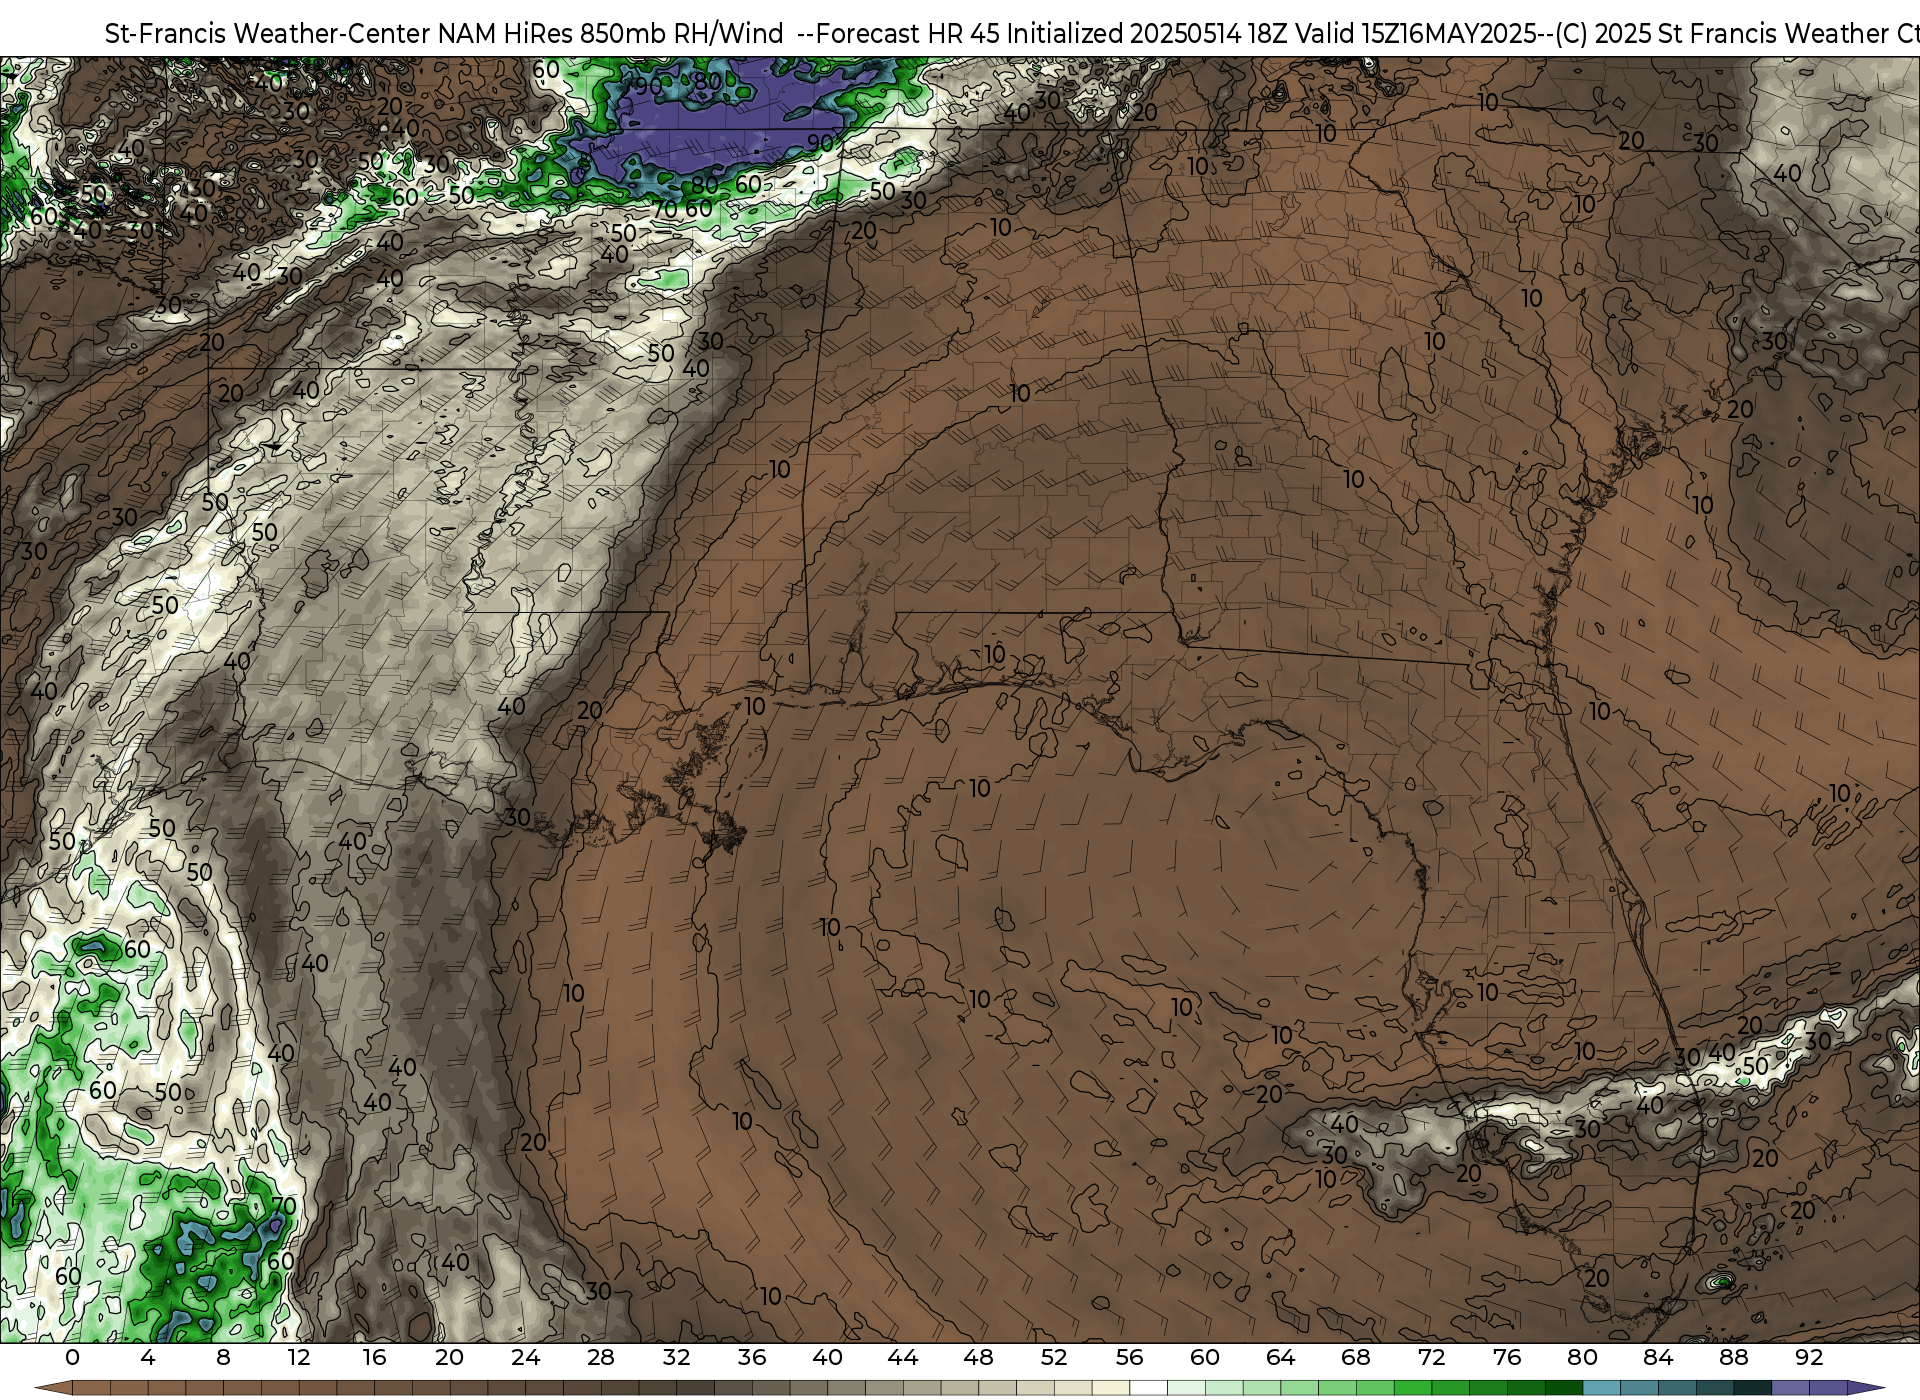Click the colorbar tick label '16'

click(374, 1357)
